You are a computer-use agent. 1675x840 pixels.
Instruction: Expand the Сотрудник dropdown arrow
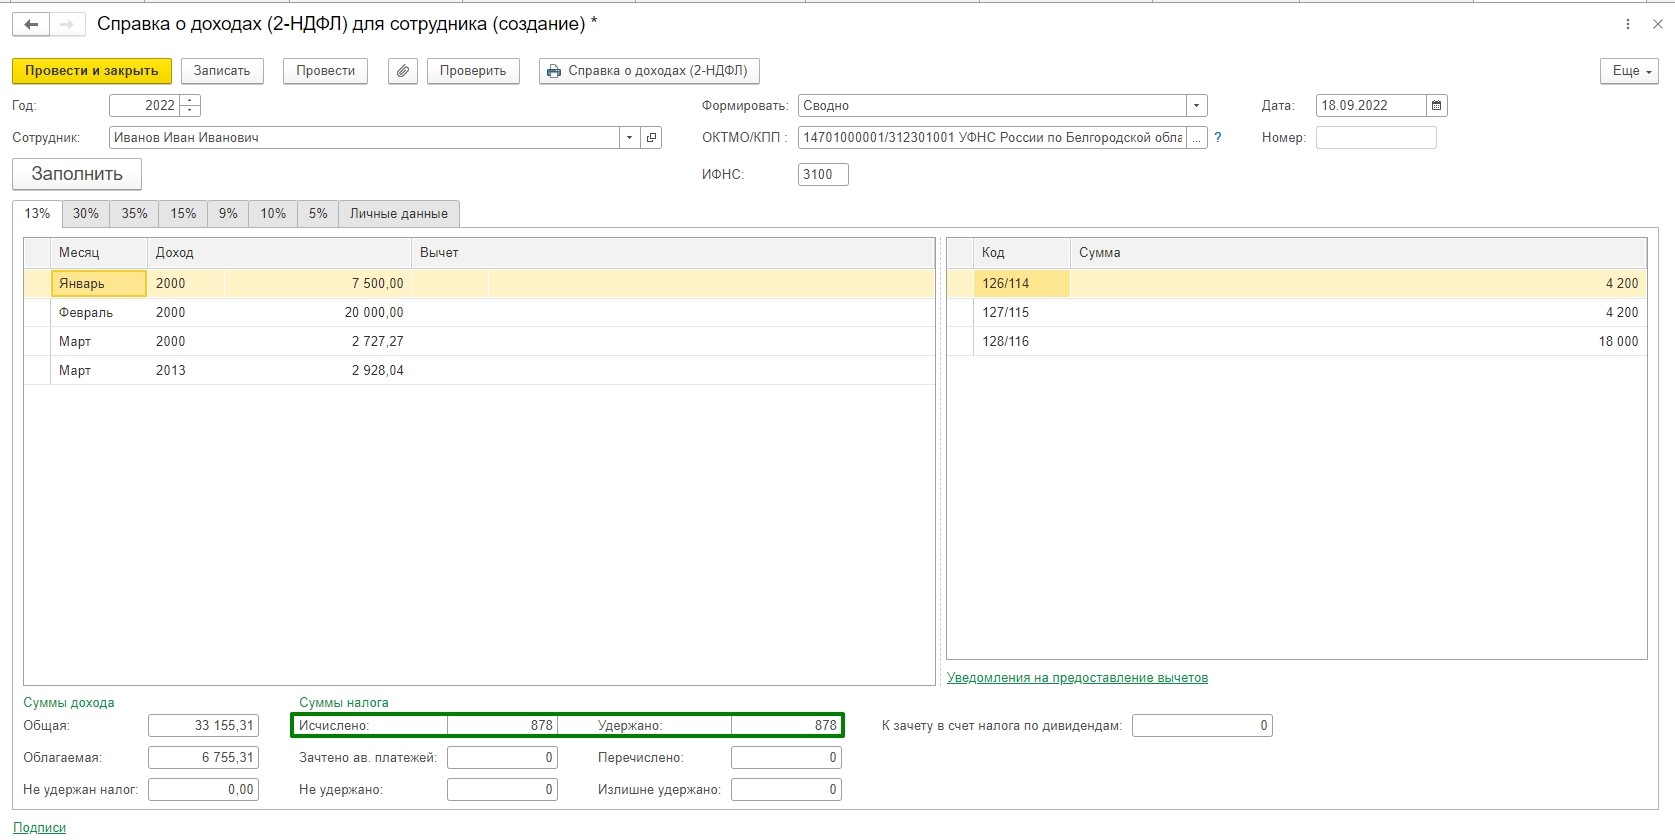[630, 138]
